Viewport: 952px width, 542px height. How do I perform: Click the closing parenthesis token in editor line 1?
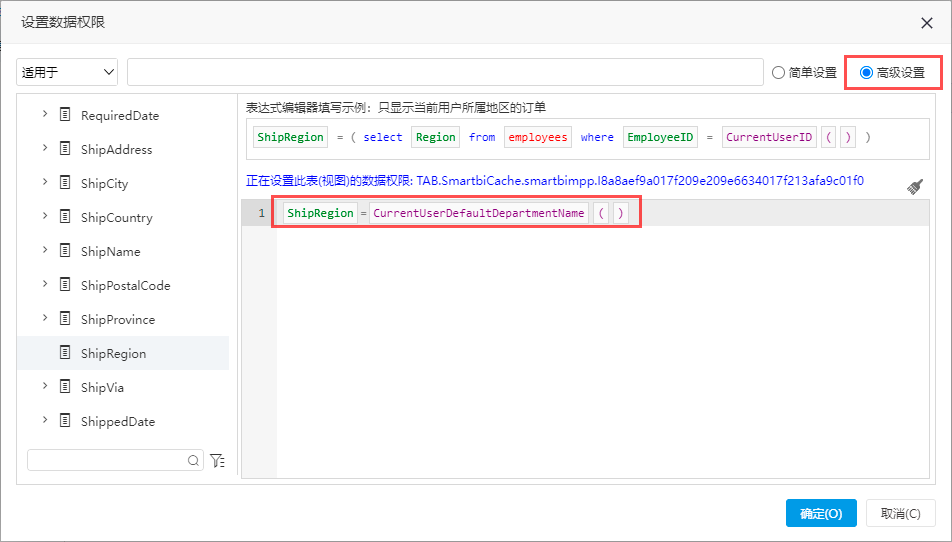point(620,213)
